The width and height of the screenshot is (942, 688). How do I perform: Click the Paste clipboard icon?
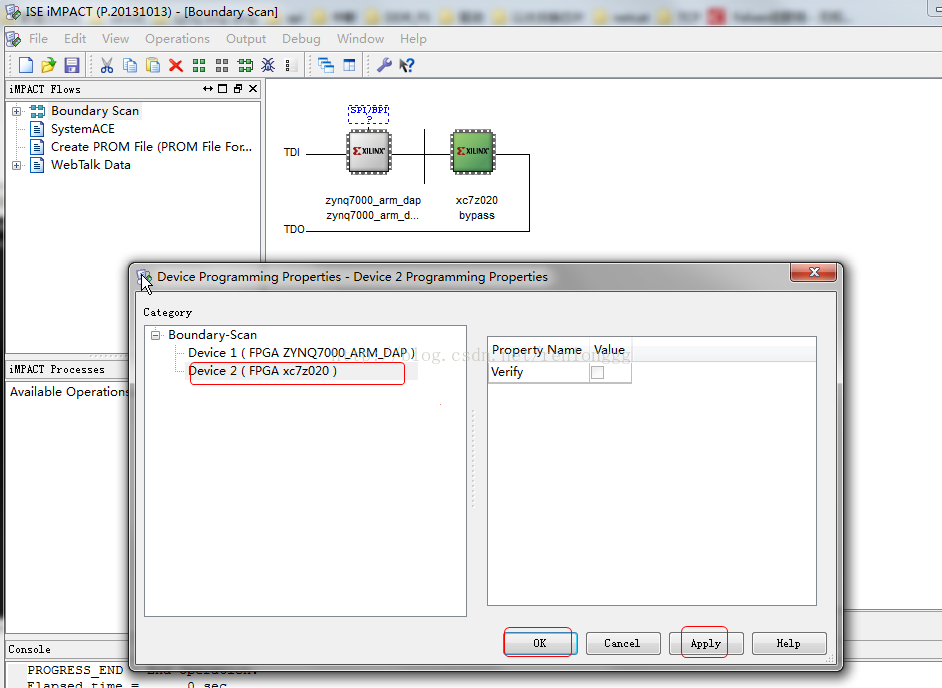[153, 65]
